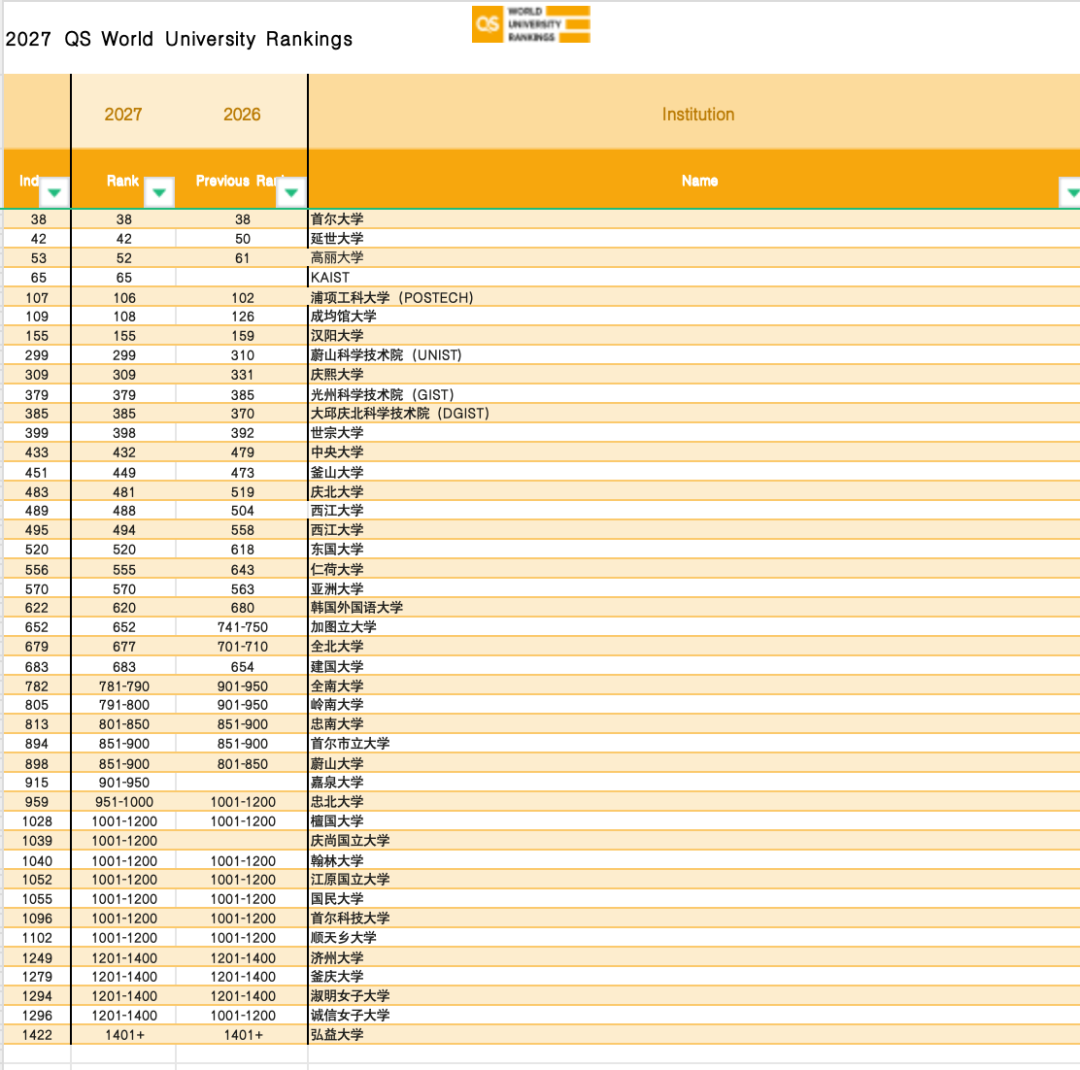Select the cell '忠南大学'

(x=694, y=724)
